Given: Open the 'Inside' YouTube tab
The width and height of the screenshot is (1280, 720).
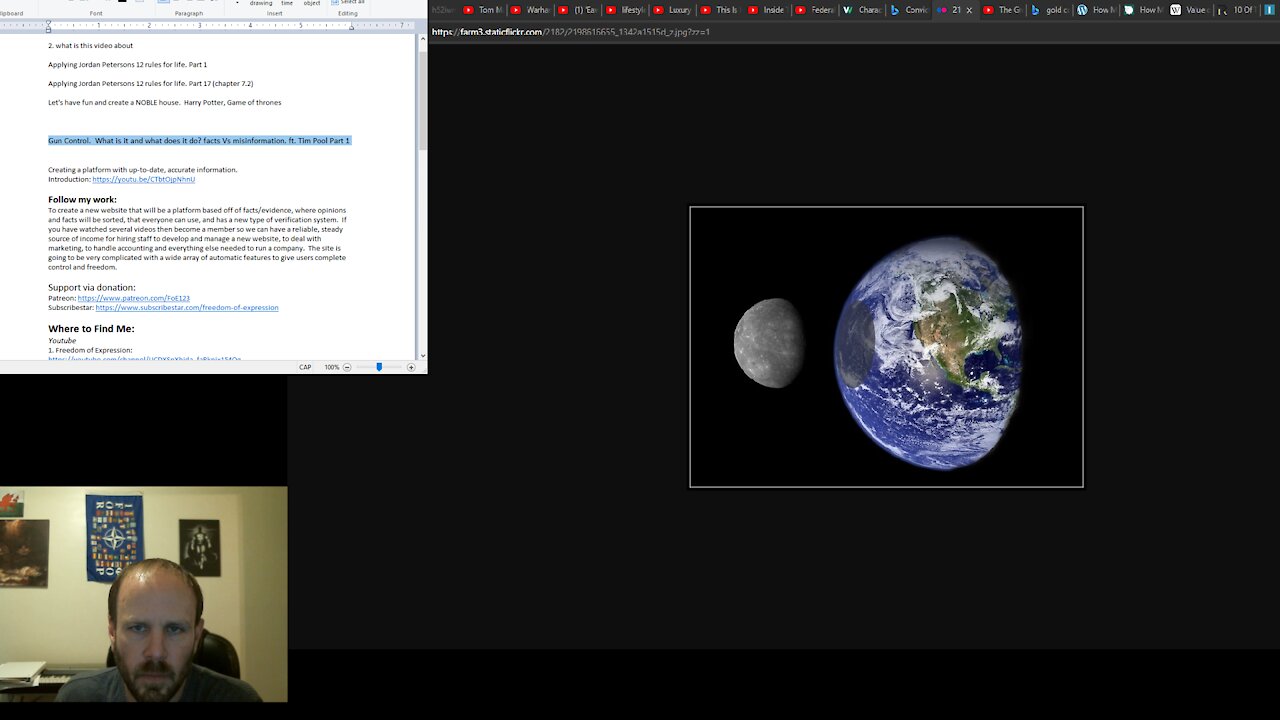Looking at the screenshot, I should pyautogui.click(x=767, y=10).
